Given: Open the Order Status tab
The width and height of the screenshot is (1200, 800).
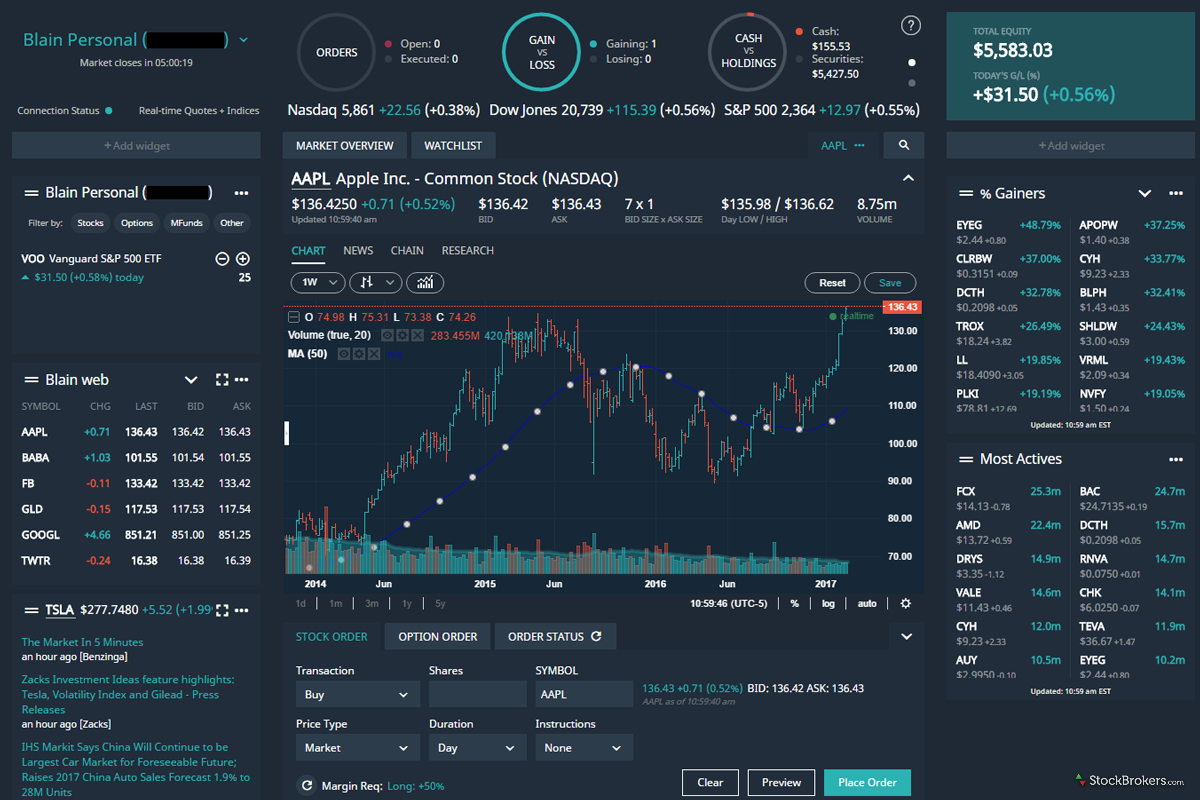Looking at the screenshot, I should point(555,636).
